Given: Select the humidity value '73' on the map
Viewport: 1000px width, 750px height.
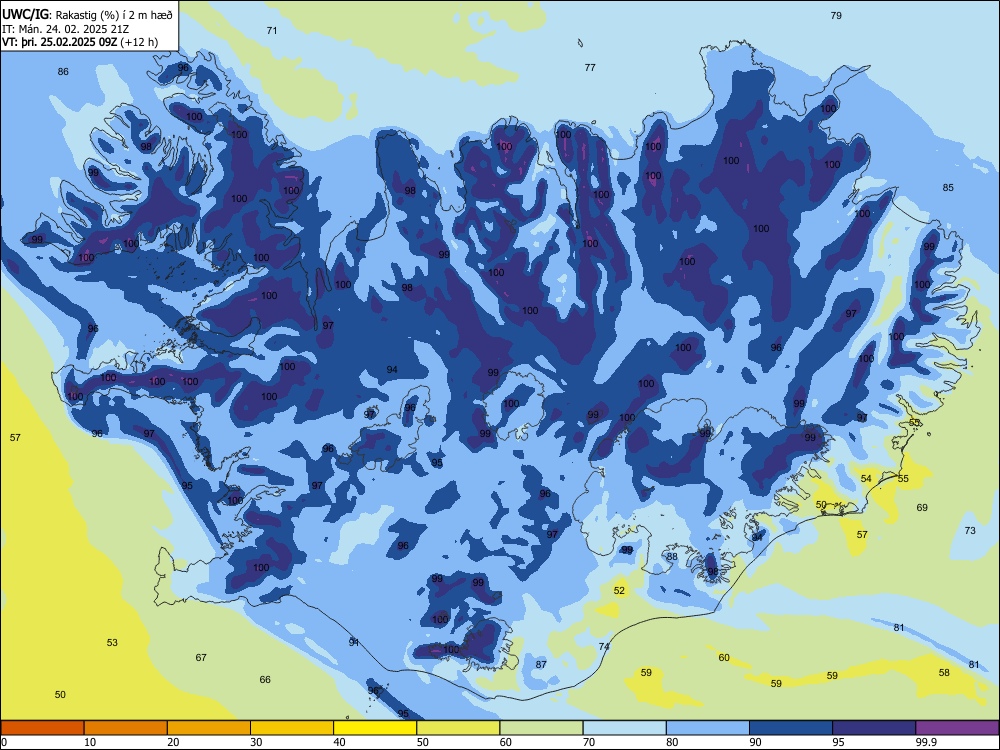Looking at the screenshot, I should pos(970,531).
